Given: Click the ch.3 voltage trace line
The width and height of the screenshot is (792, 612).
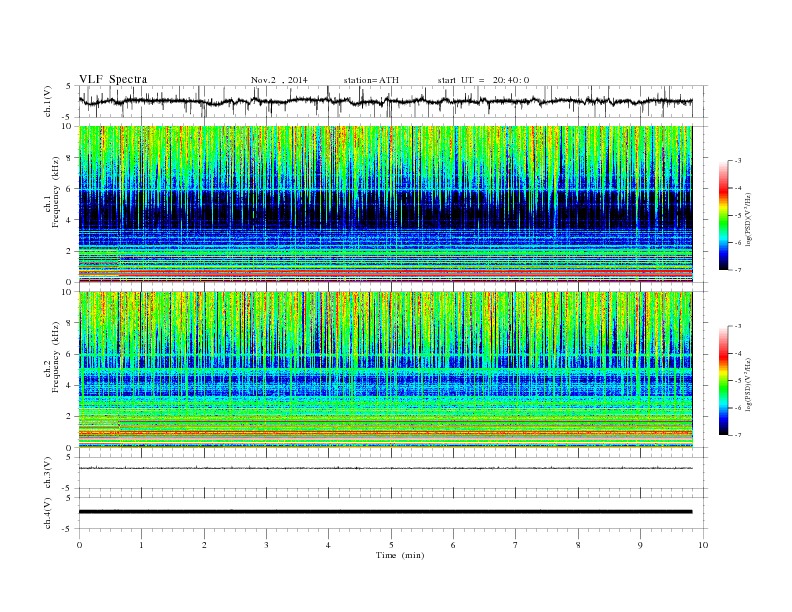Looking at the screenshot, I should [x=385, y=468].
